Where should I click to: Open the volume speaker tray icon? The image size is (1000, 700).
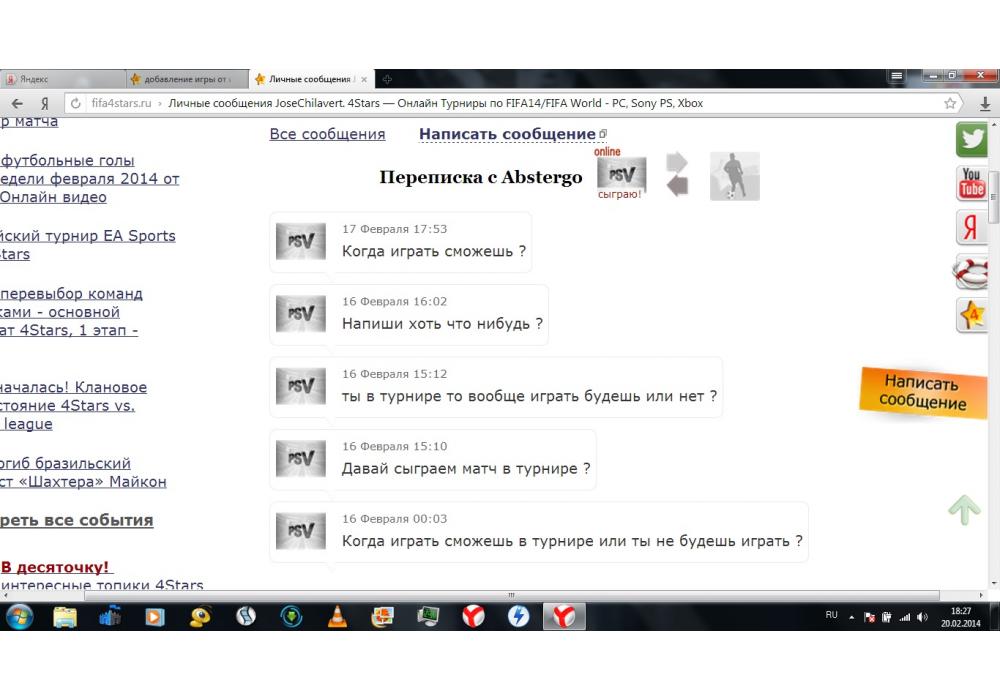(x=922, y=616)
